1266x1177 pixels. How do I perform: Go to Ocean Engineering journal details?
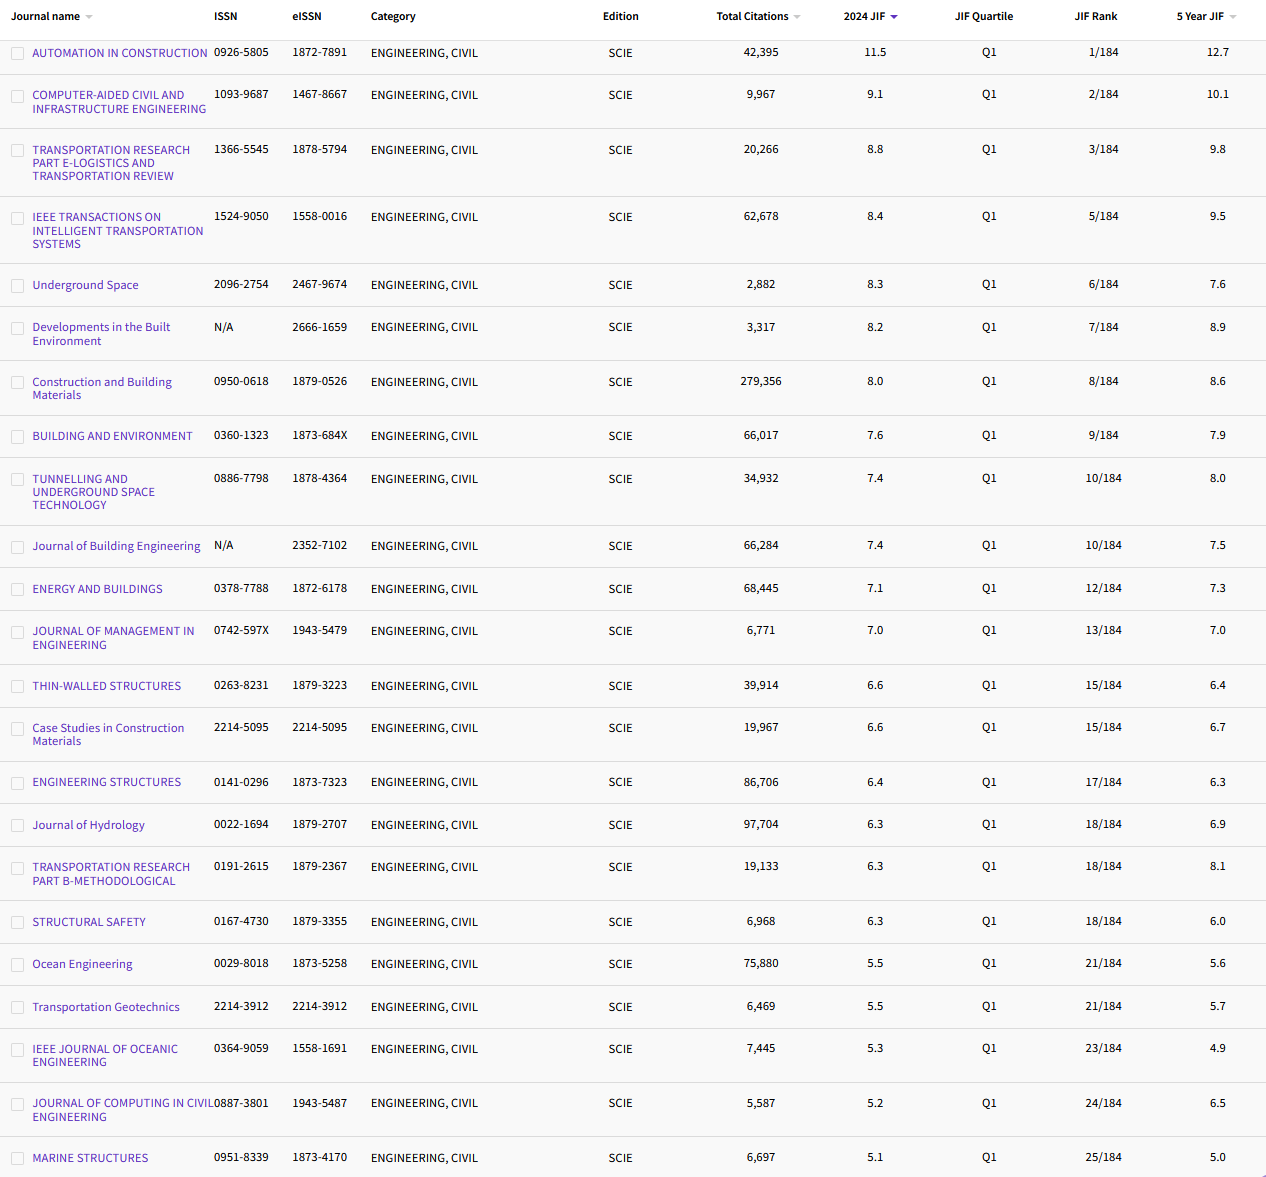click(x=82, y=964)
